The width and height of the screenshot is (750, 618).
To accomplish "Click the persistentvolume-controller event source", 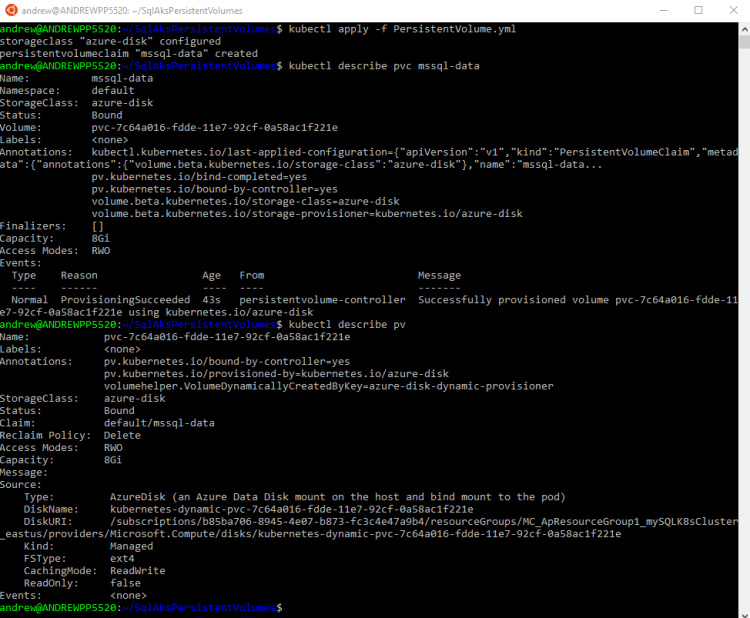I will [322, 299].
